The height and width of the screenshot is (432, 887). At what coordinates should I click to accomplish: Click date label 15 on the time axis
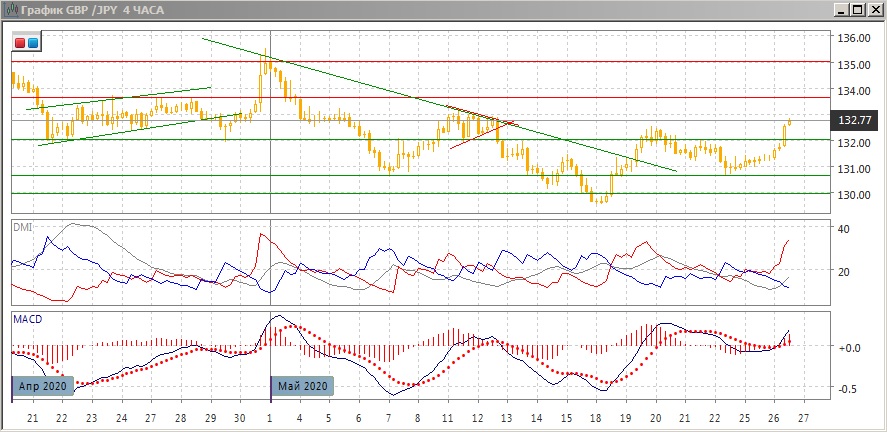(567, 418)
